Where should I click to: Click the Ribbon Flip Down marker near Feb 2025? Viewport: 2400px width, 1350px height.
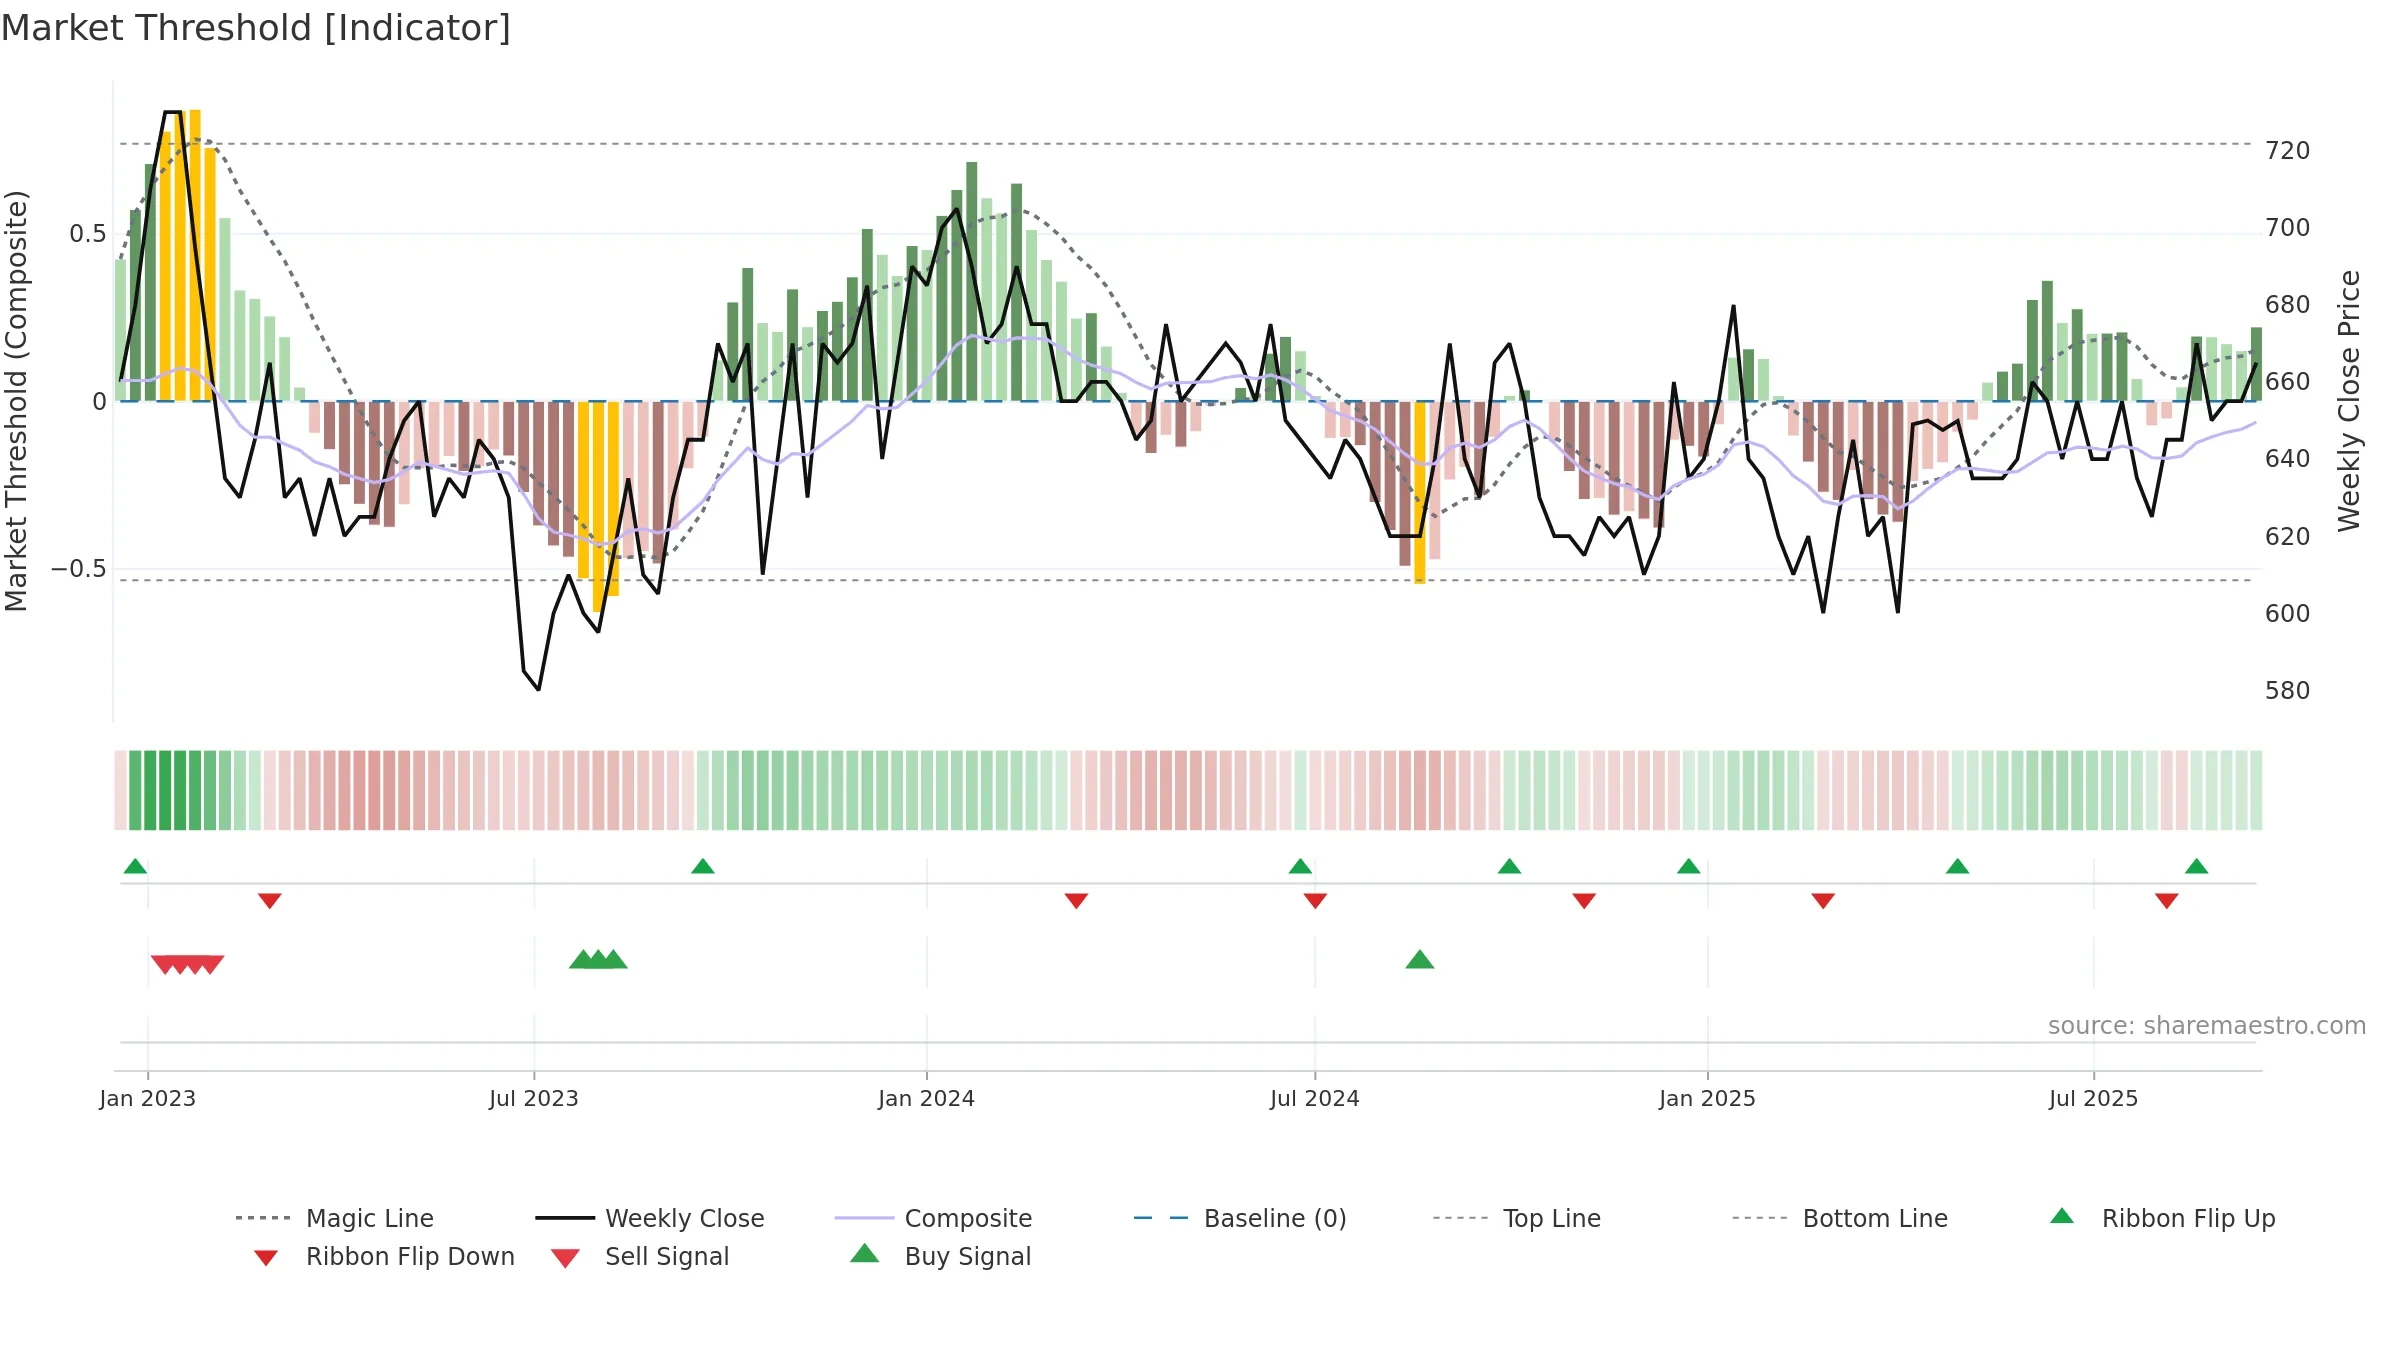point(1823,901)
